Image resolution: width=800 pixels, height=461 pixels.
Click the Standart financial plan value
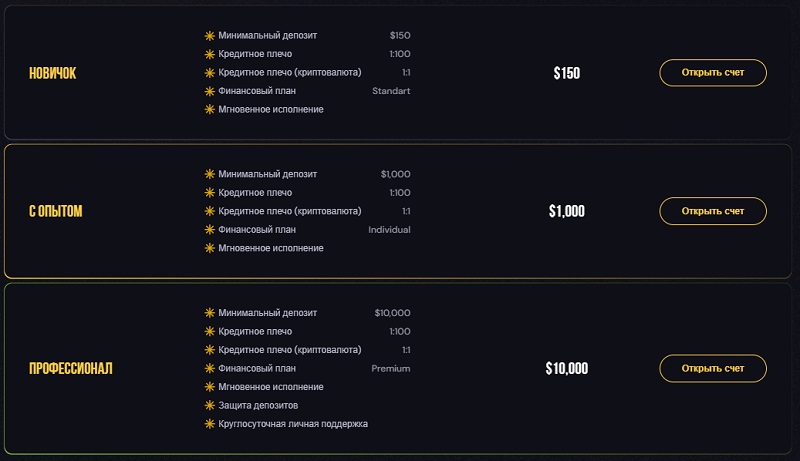[391, 91]
